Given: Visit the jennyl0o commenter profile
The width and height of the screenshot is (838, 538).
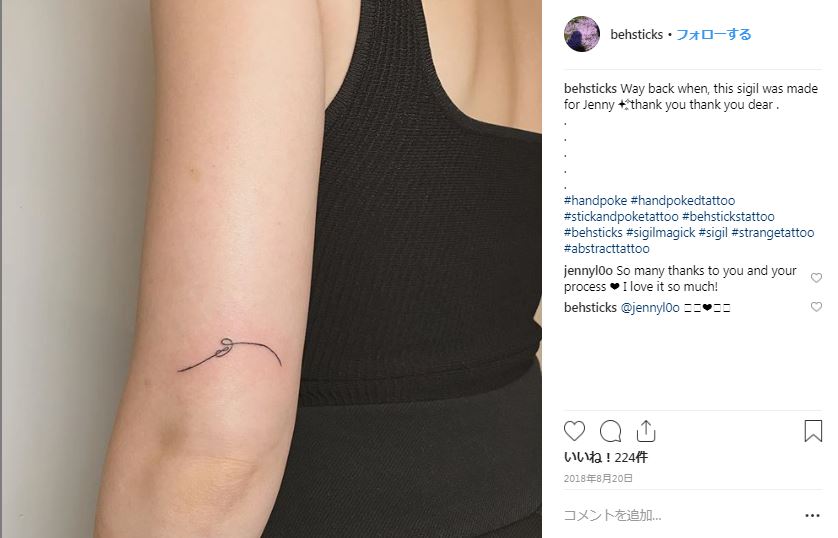Looking at the screenshot, I should [588, 271].
